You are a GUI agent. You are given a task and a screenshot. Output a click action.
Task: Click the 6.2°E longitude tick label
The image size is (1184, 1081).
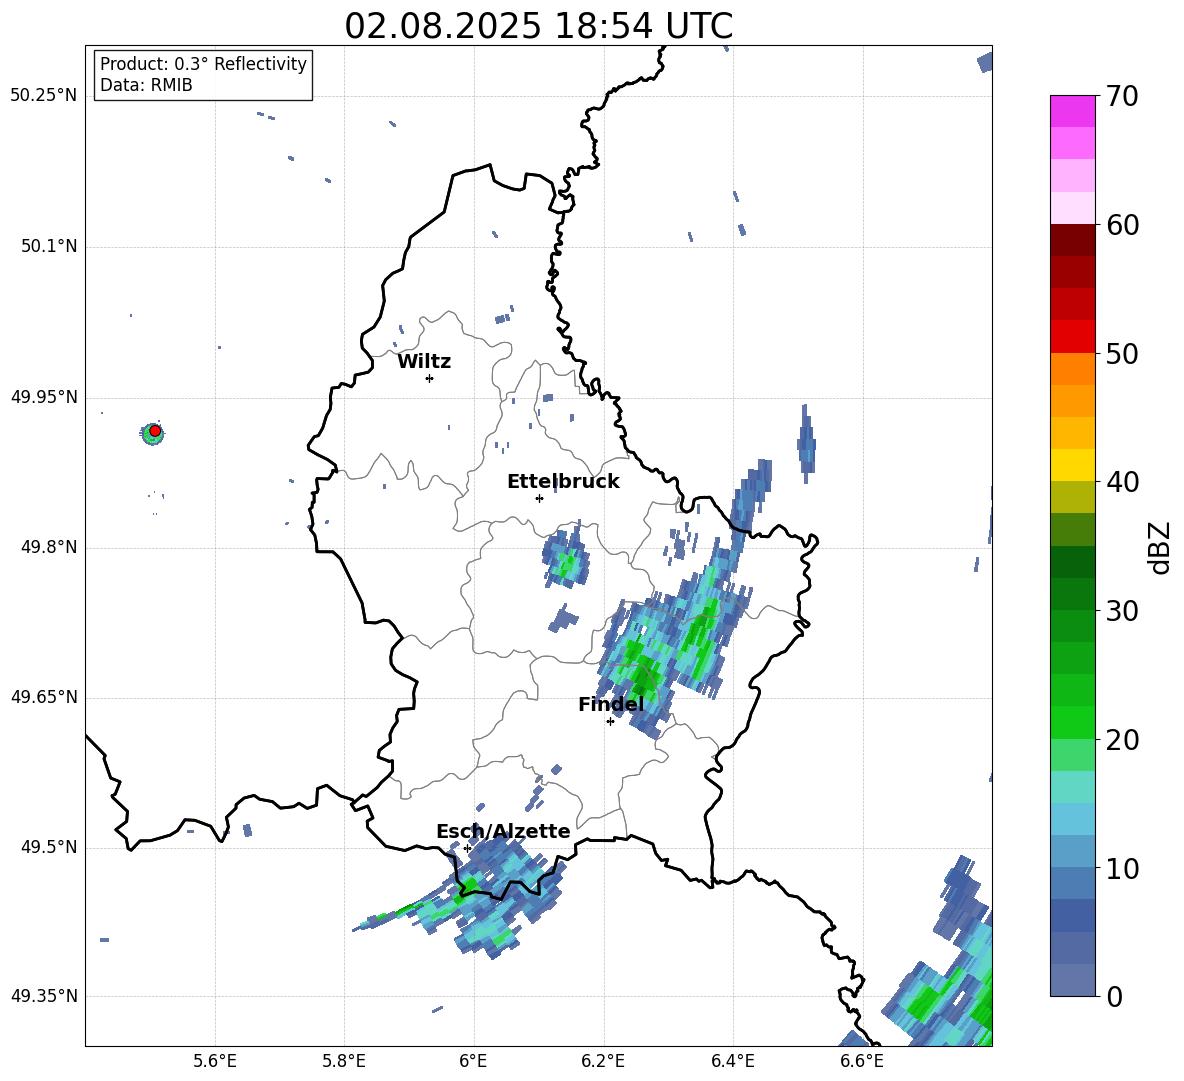point(603,1061)
